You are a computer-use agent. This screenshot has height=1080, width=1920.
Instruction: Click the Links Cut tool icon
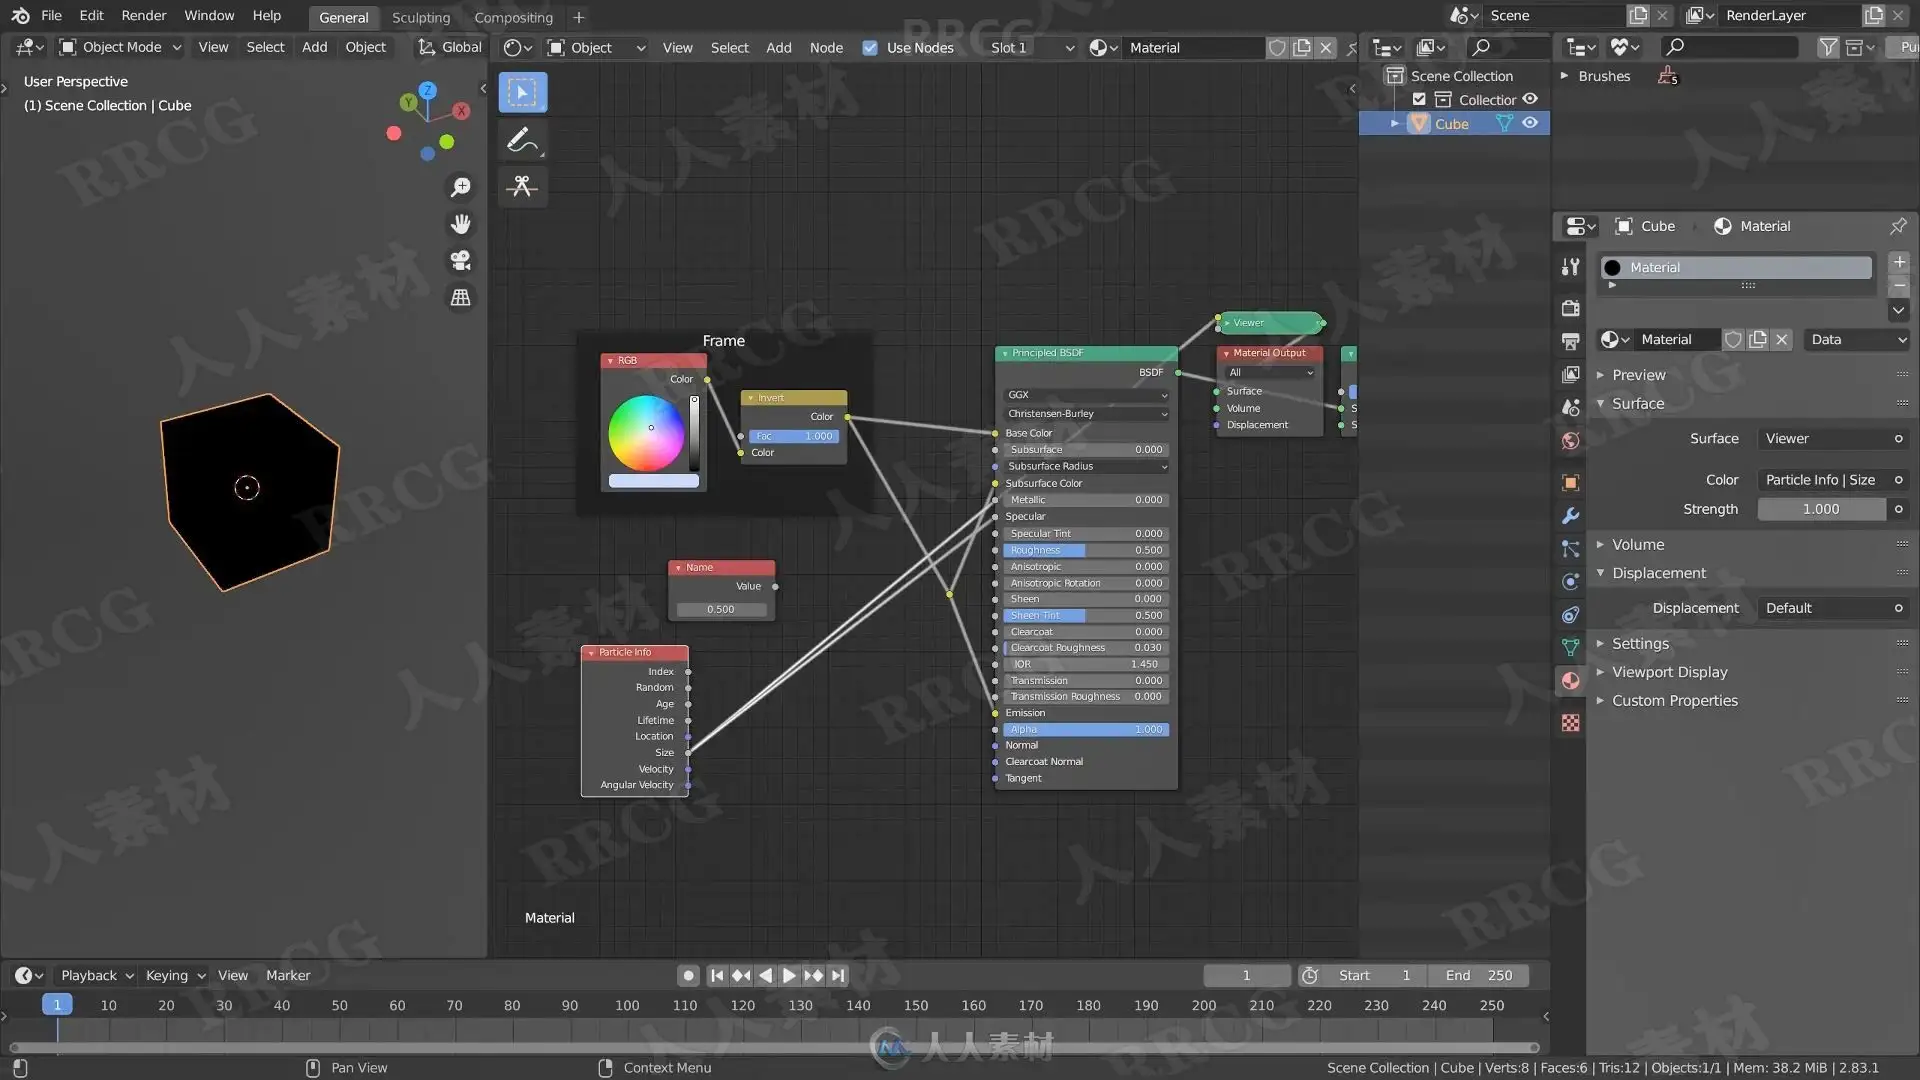(522, 187)
